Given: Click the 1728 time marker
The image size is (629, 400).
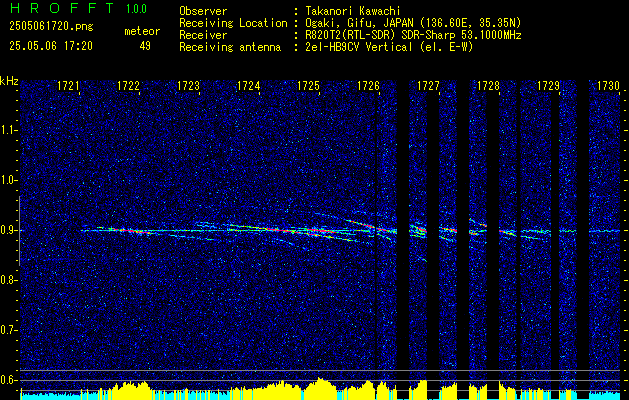Looking at the screenshot, I should coord(488,86).
